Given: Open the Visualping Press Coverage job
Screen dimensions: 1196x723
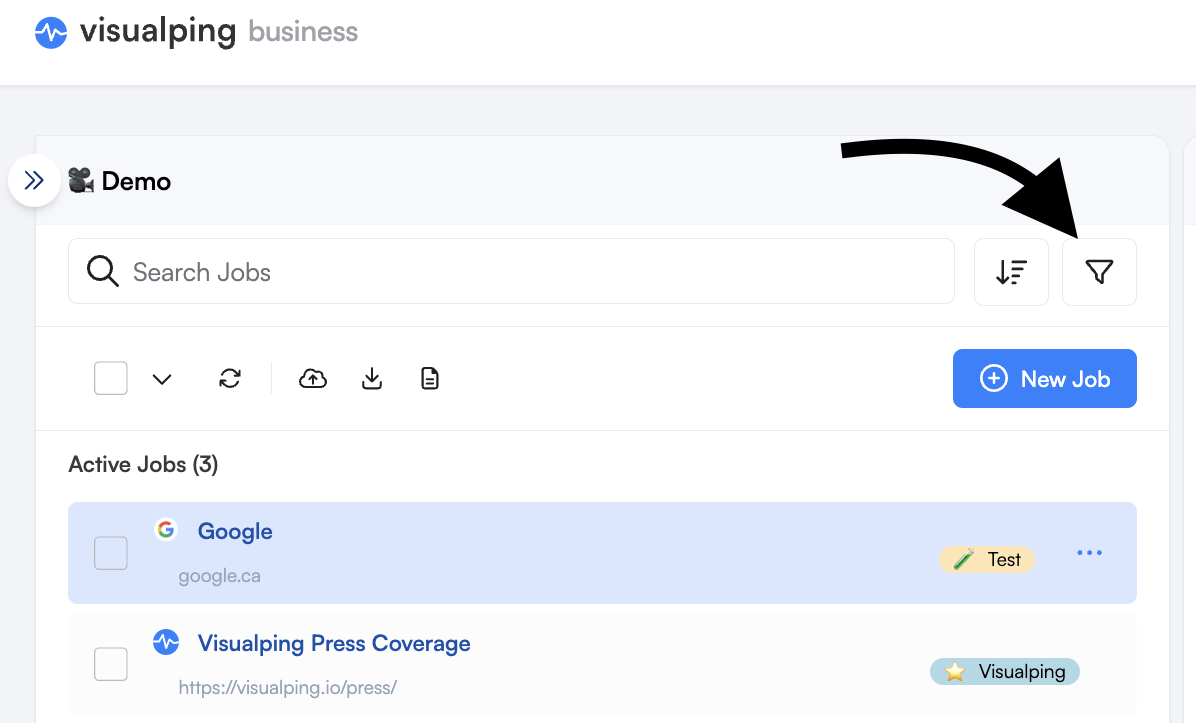Looking at the screenshot, I should pos(334,644).
